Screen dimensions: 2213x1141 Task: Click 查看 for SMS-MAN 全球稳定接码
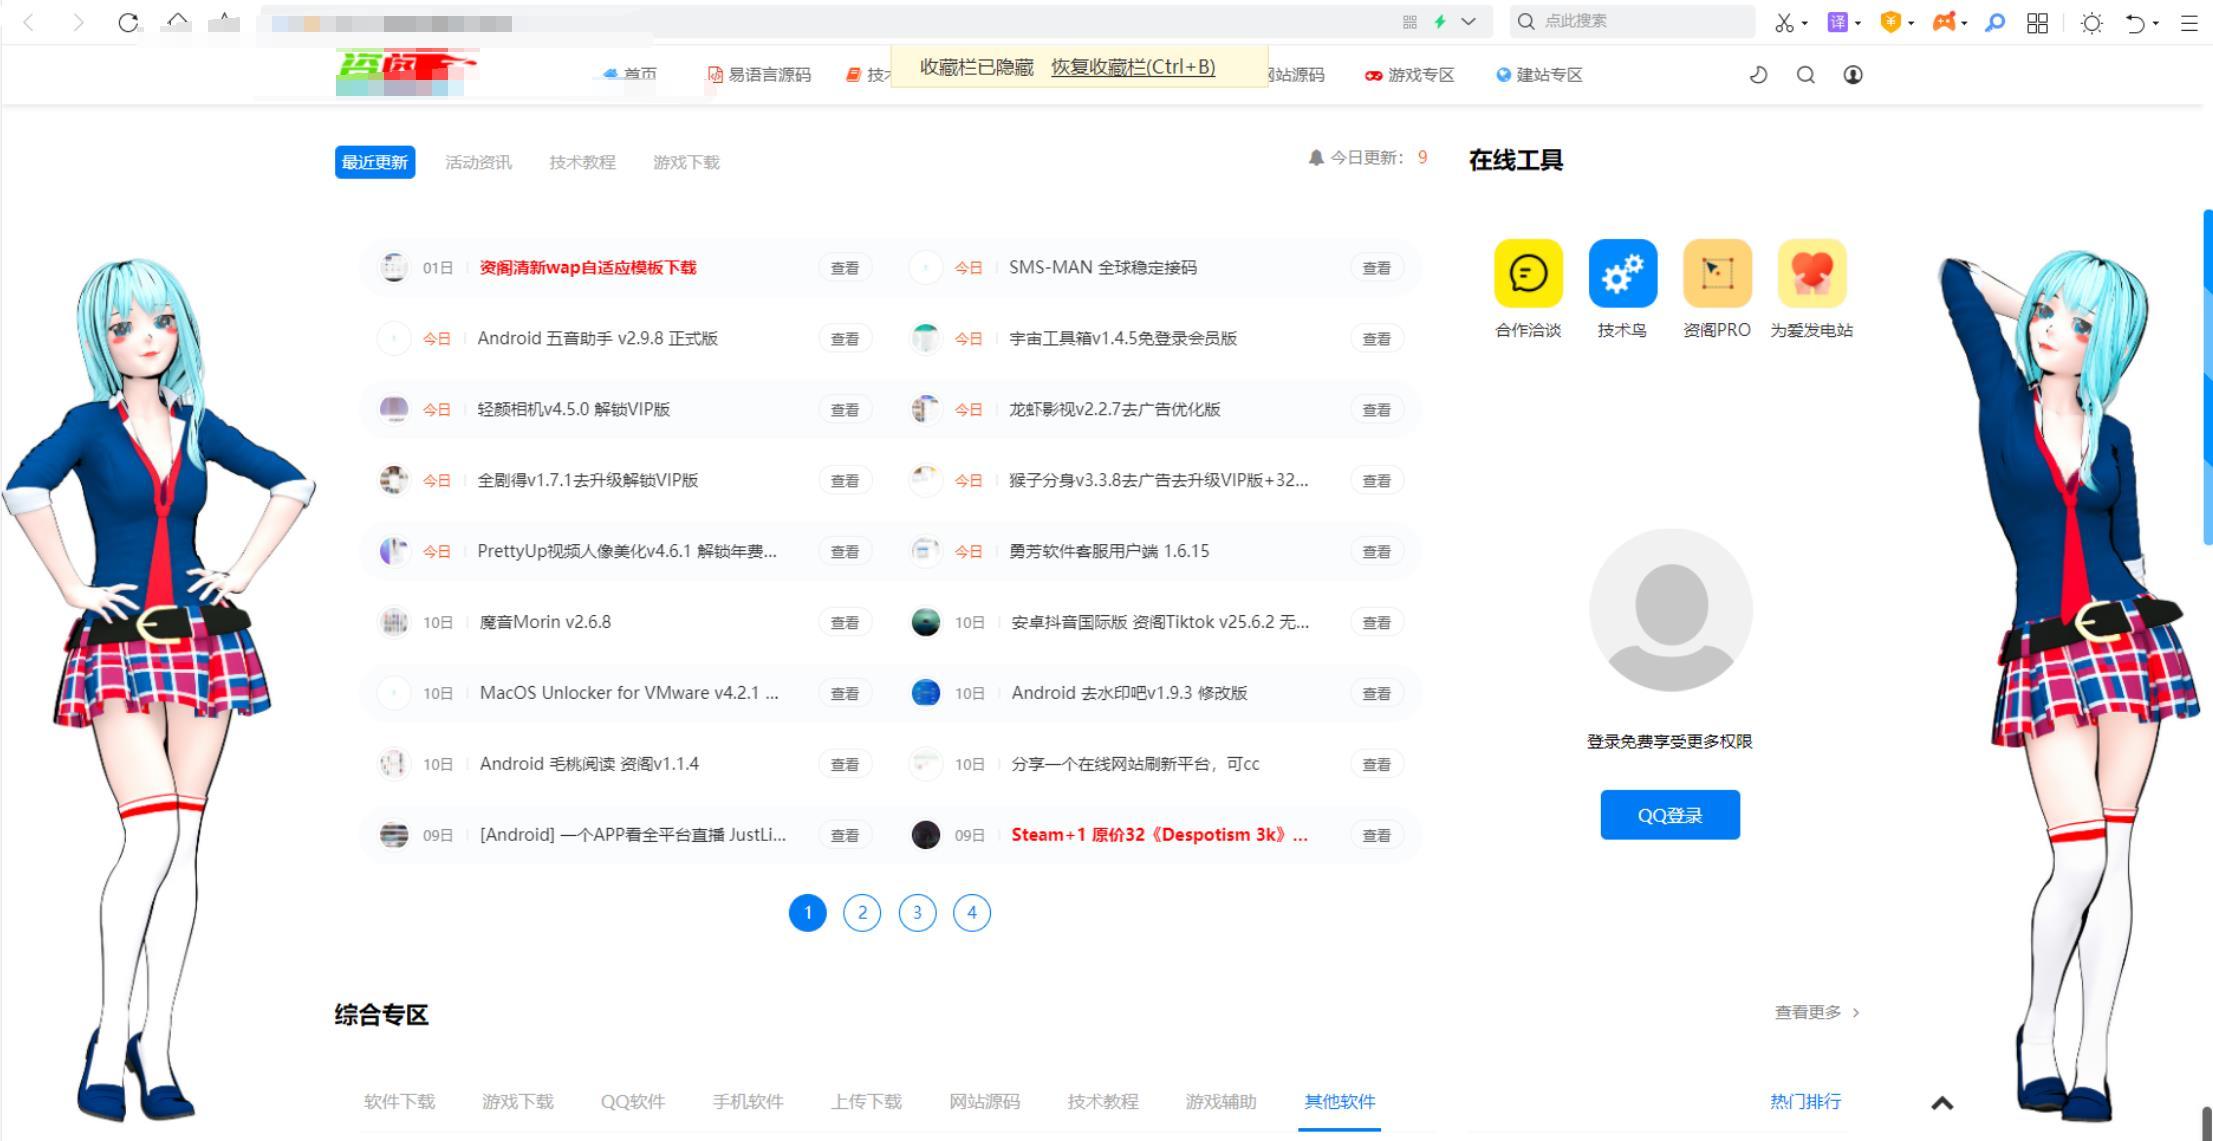(1377, 268)
